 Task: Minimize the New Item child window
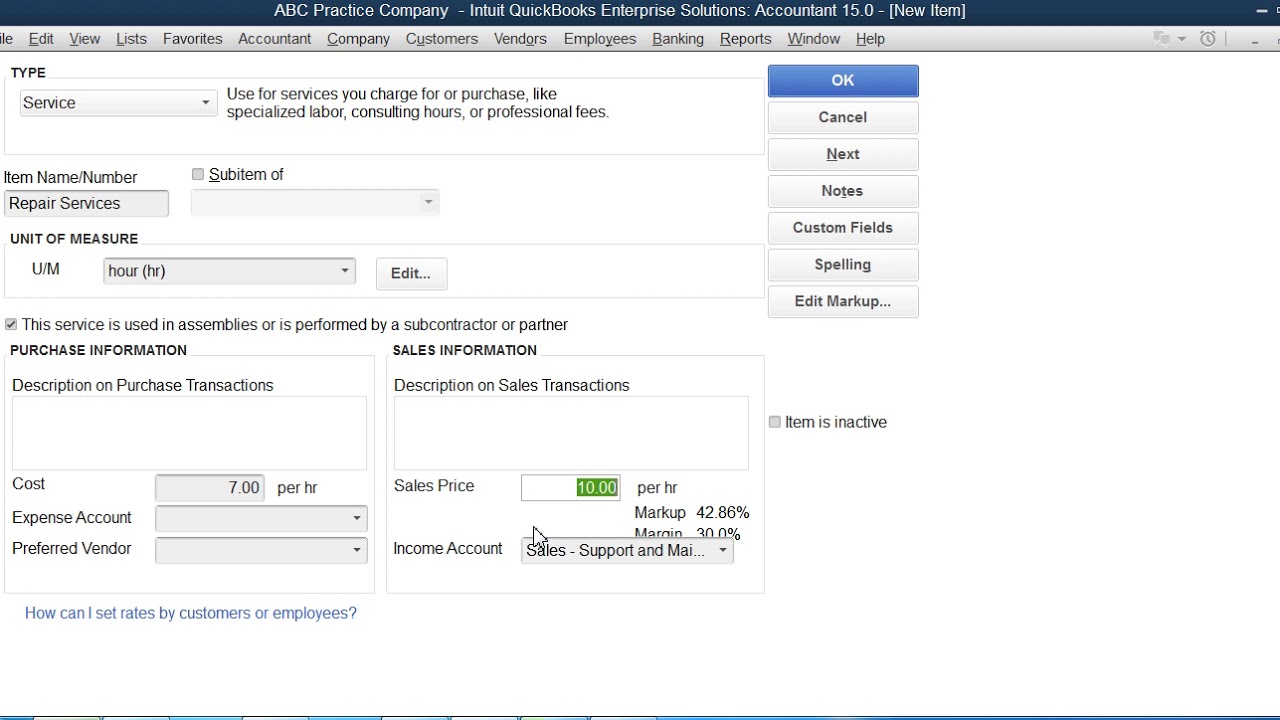coord(1254,40)
